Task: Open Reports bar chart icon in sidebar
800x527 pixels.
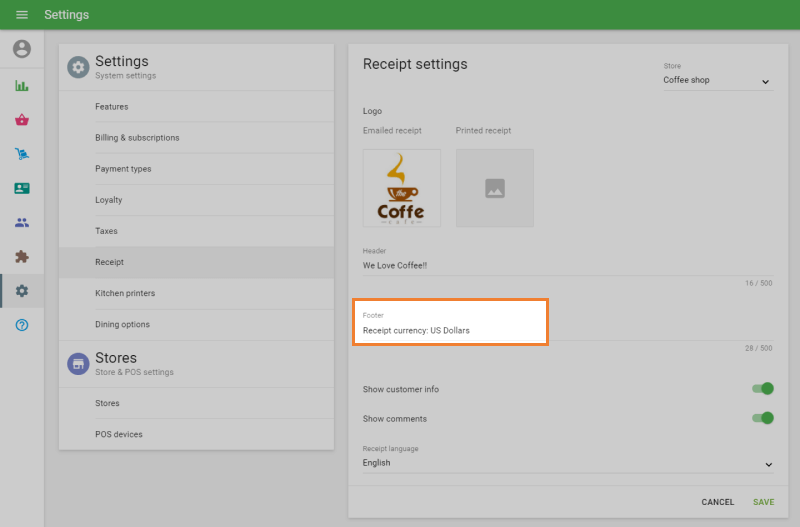Action: tap(22, 86)
